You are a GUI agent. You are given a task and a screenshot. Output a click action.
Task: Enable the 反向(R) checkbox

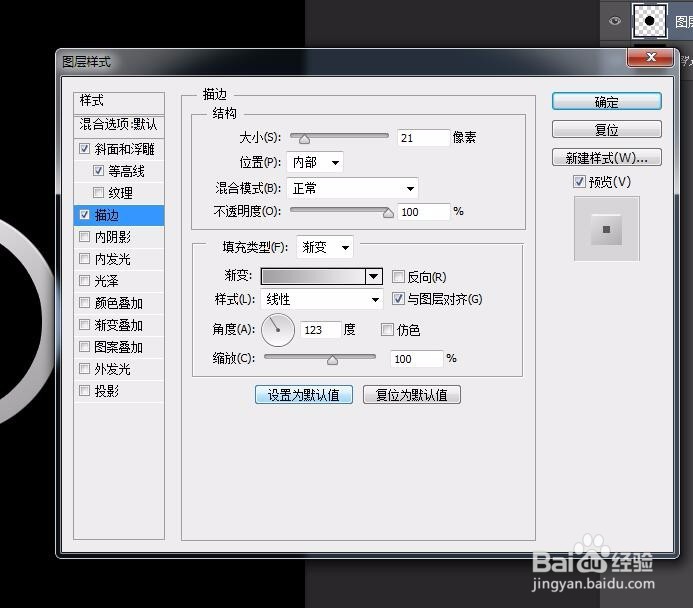click(x=398, y=277)
